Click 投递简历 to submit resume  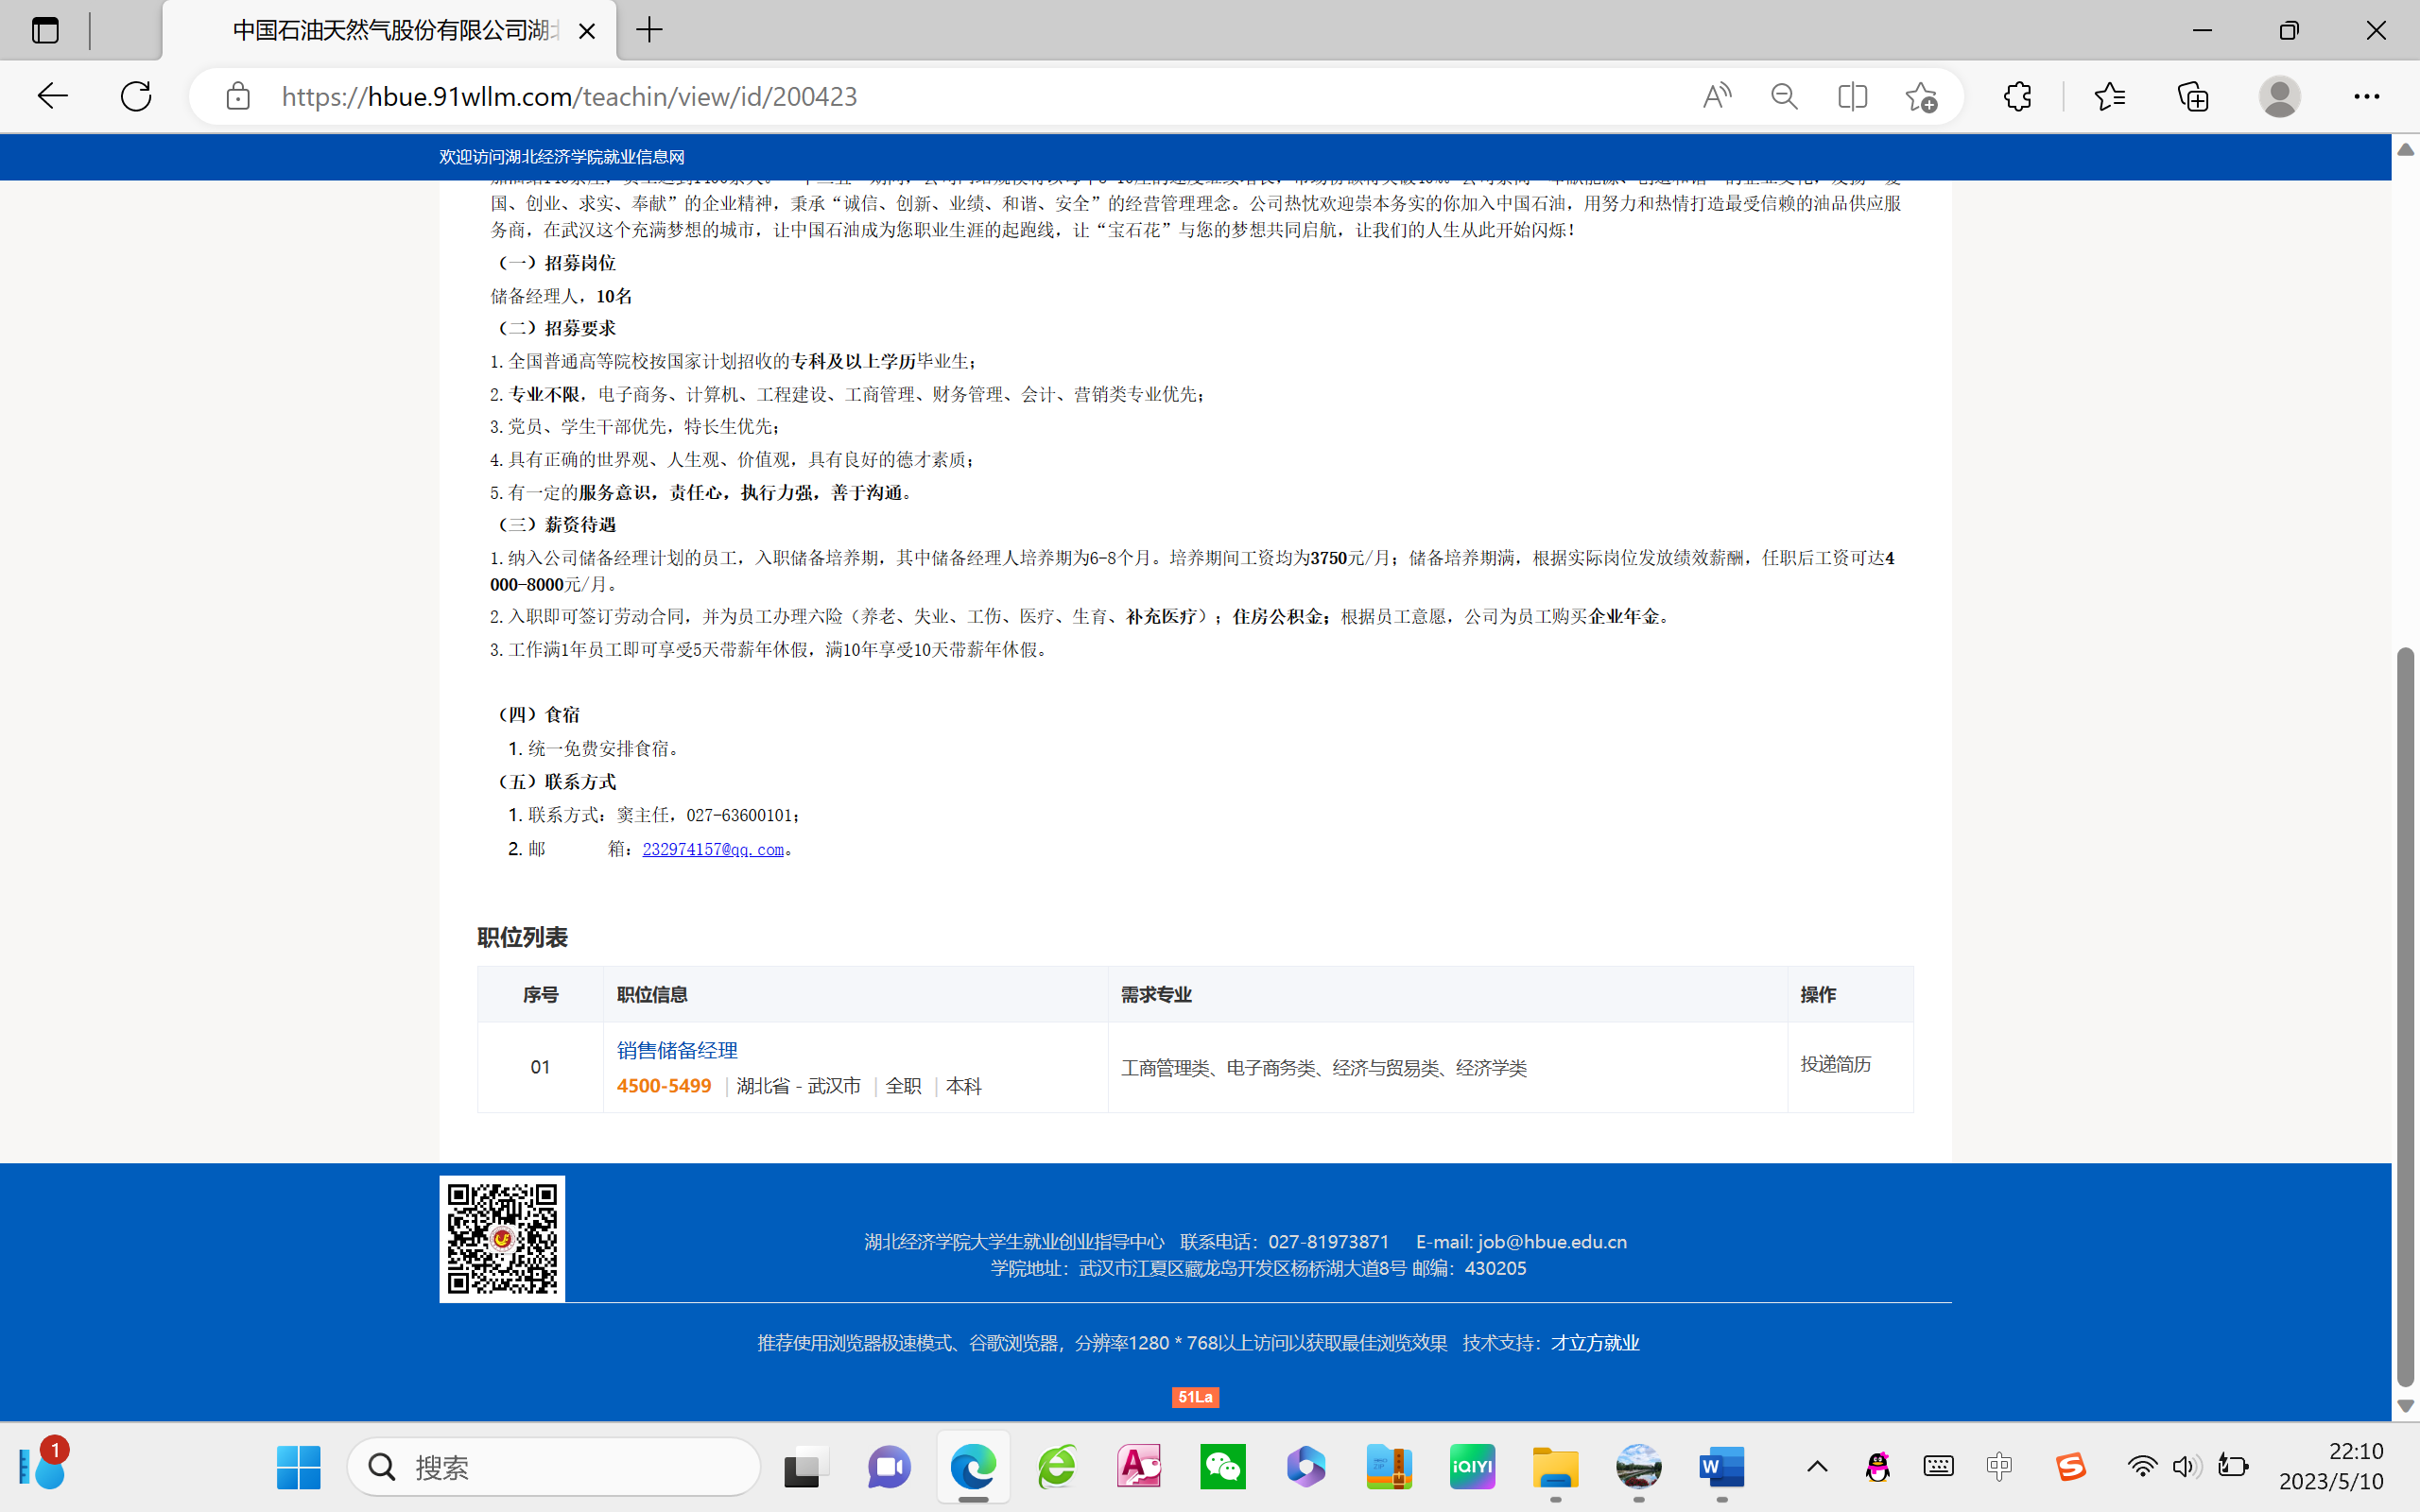(1835, 1064)
